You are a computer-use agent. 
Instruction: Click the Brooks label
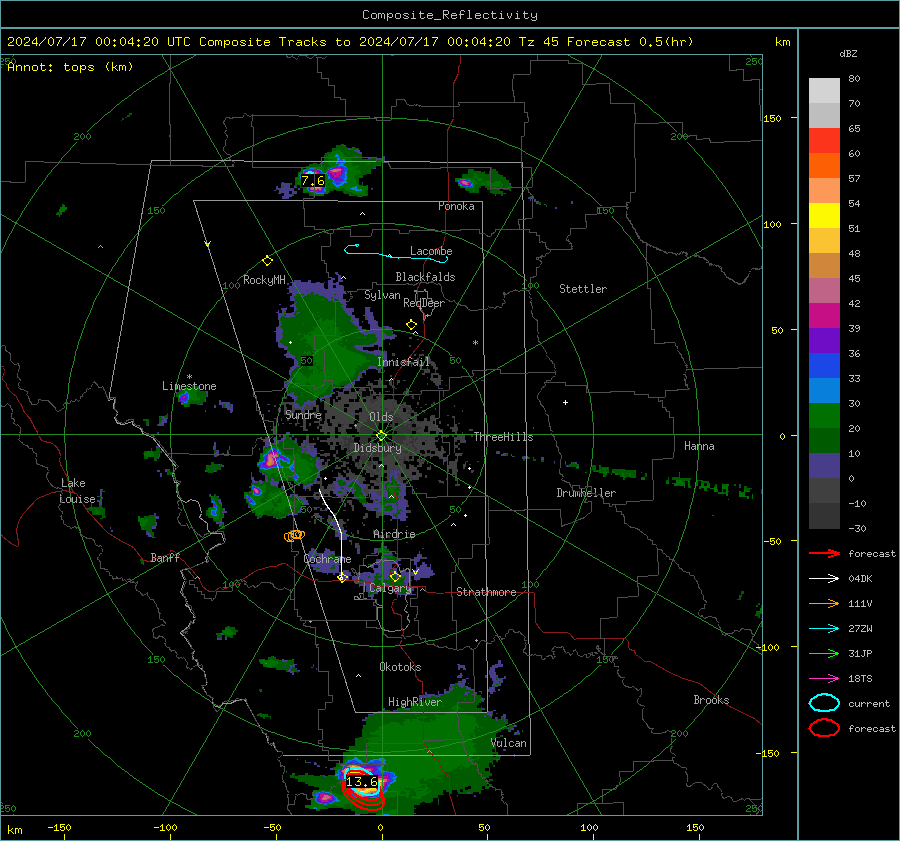[x=711, y=700]
